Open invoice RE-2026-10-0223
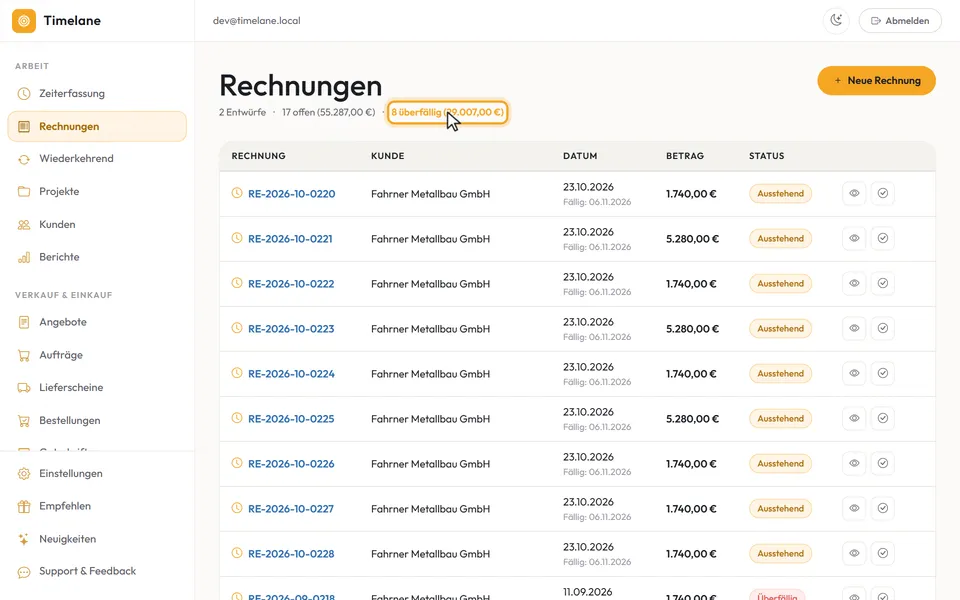The width and height of the screenshot is (960, 600). tap(291, 329)
